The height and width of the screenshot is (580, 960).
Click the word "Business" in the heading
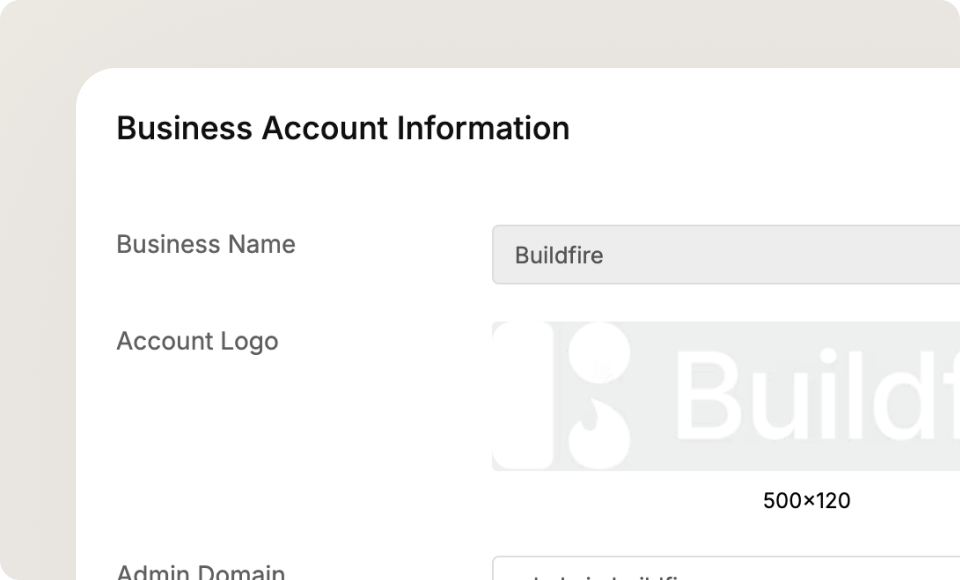(185, 128)
